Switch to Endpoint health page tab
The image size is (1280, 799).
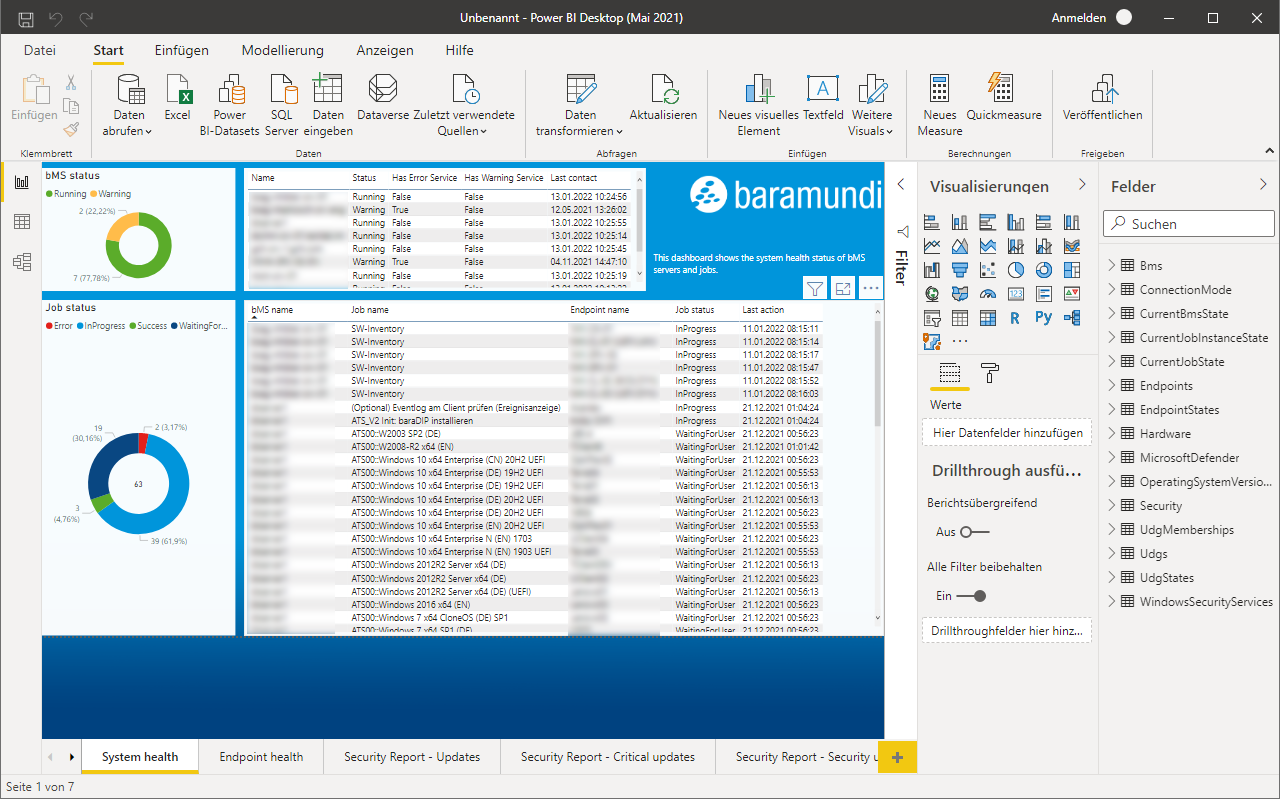(x=261, y=757)
